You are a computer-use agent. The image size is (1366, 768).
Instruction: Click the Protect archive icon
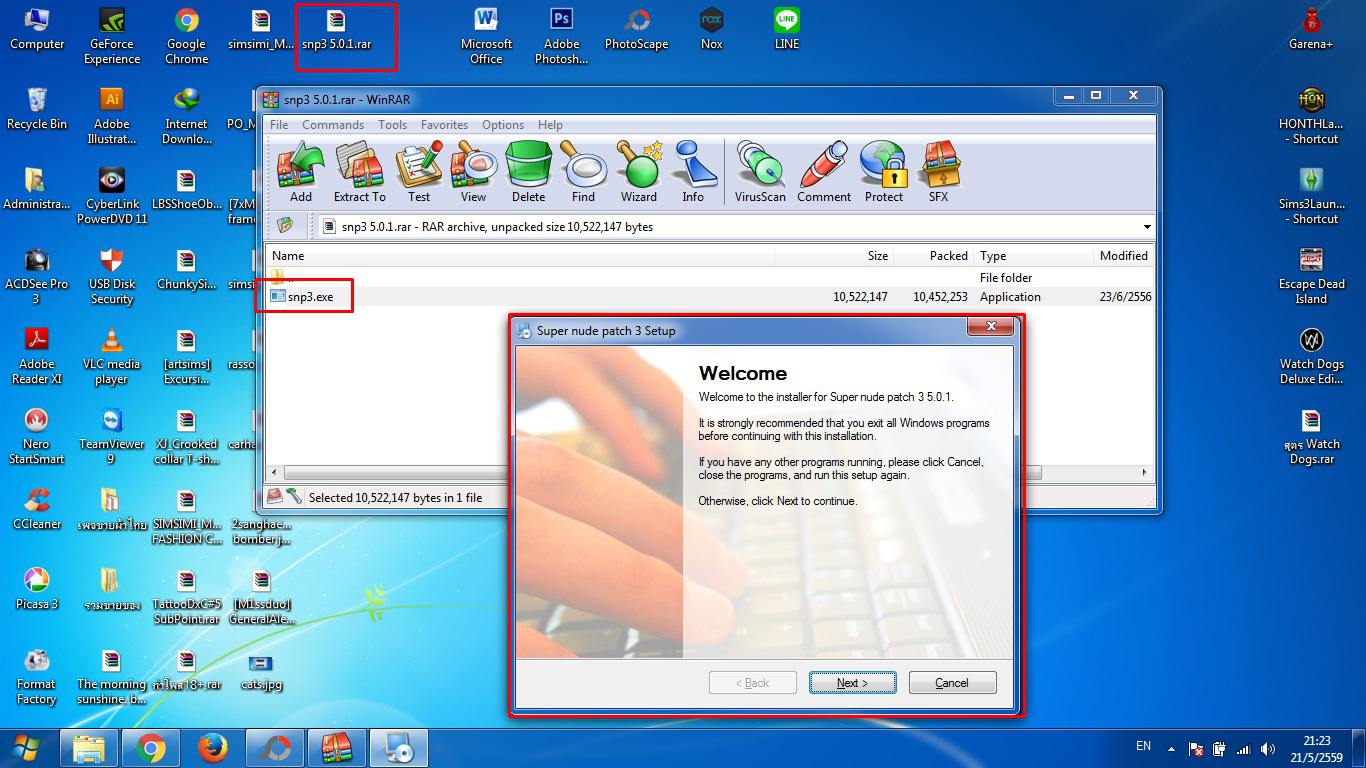coord(883,172)
